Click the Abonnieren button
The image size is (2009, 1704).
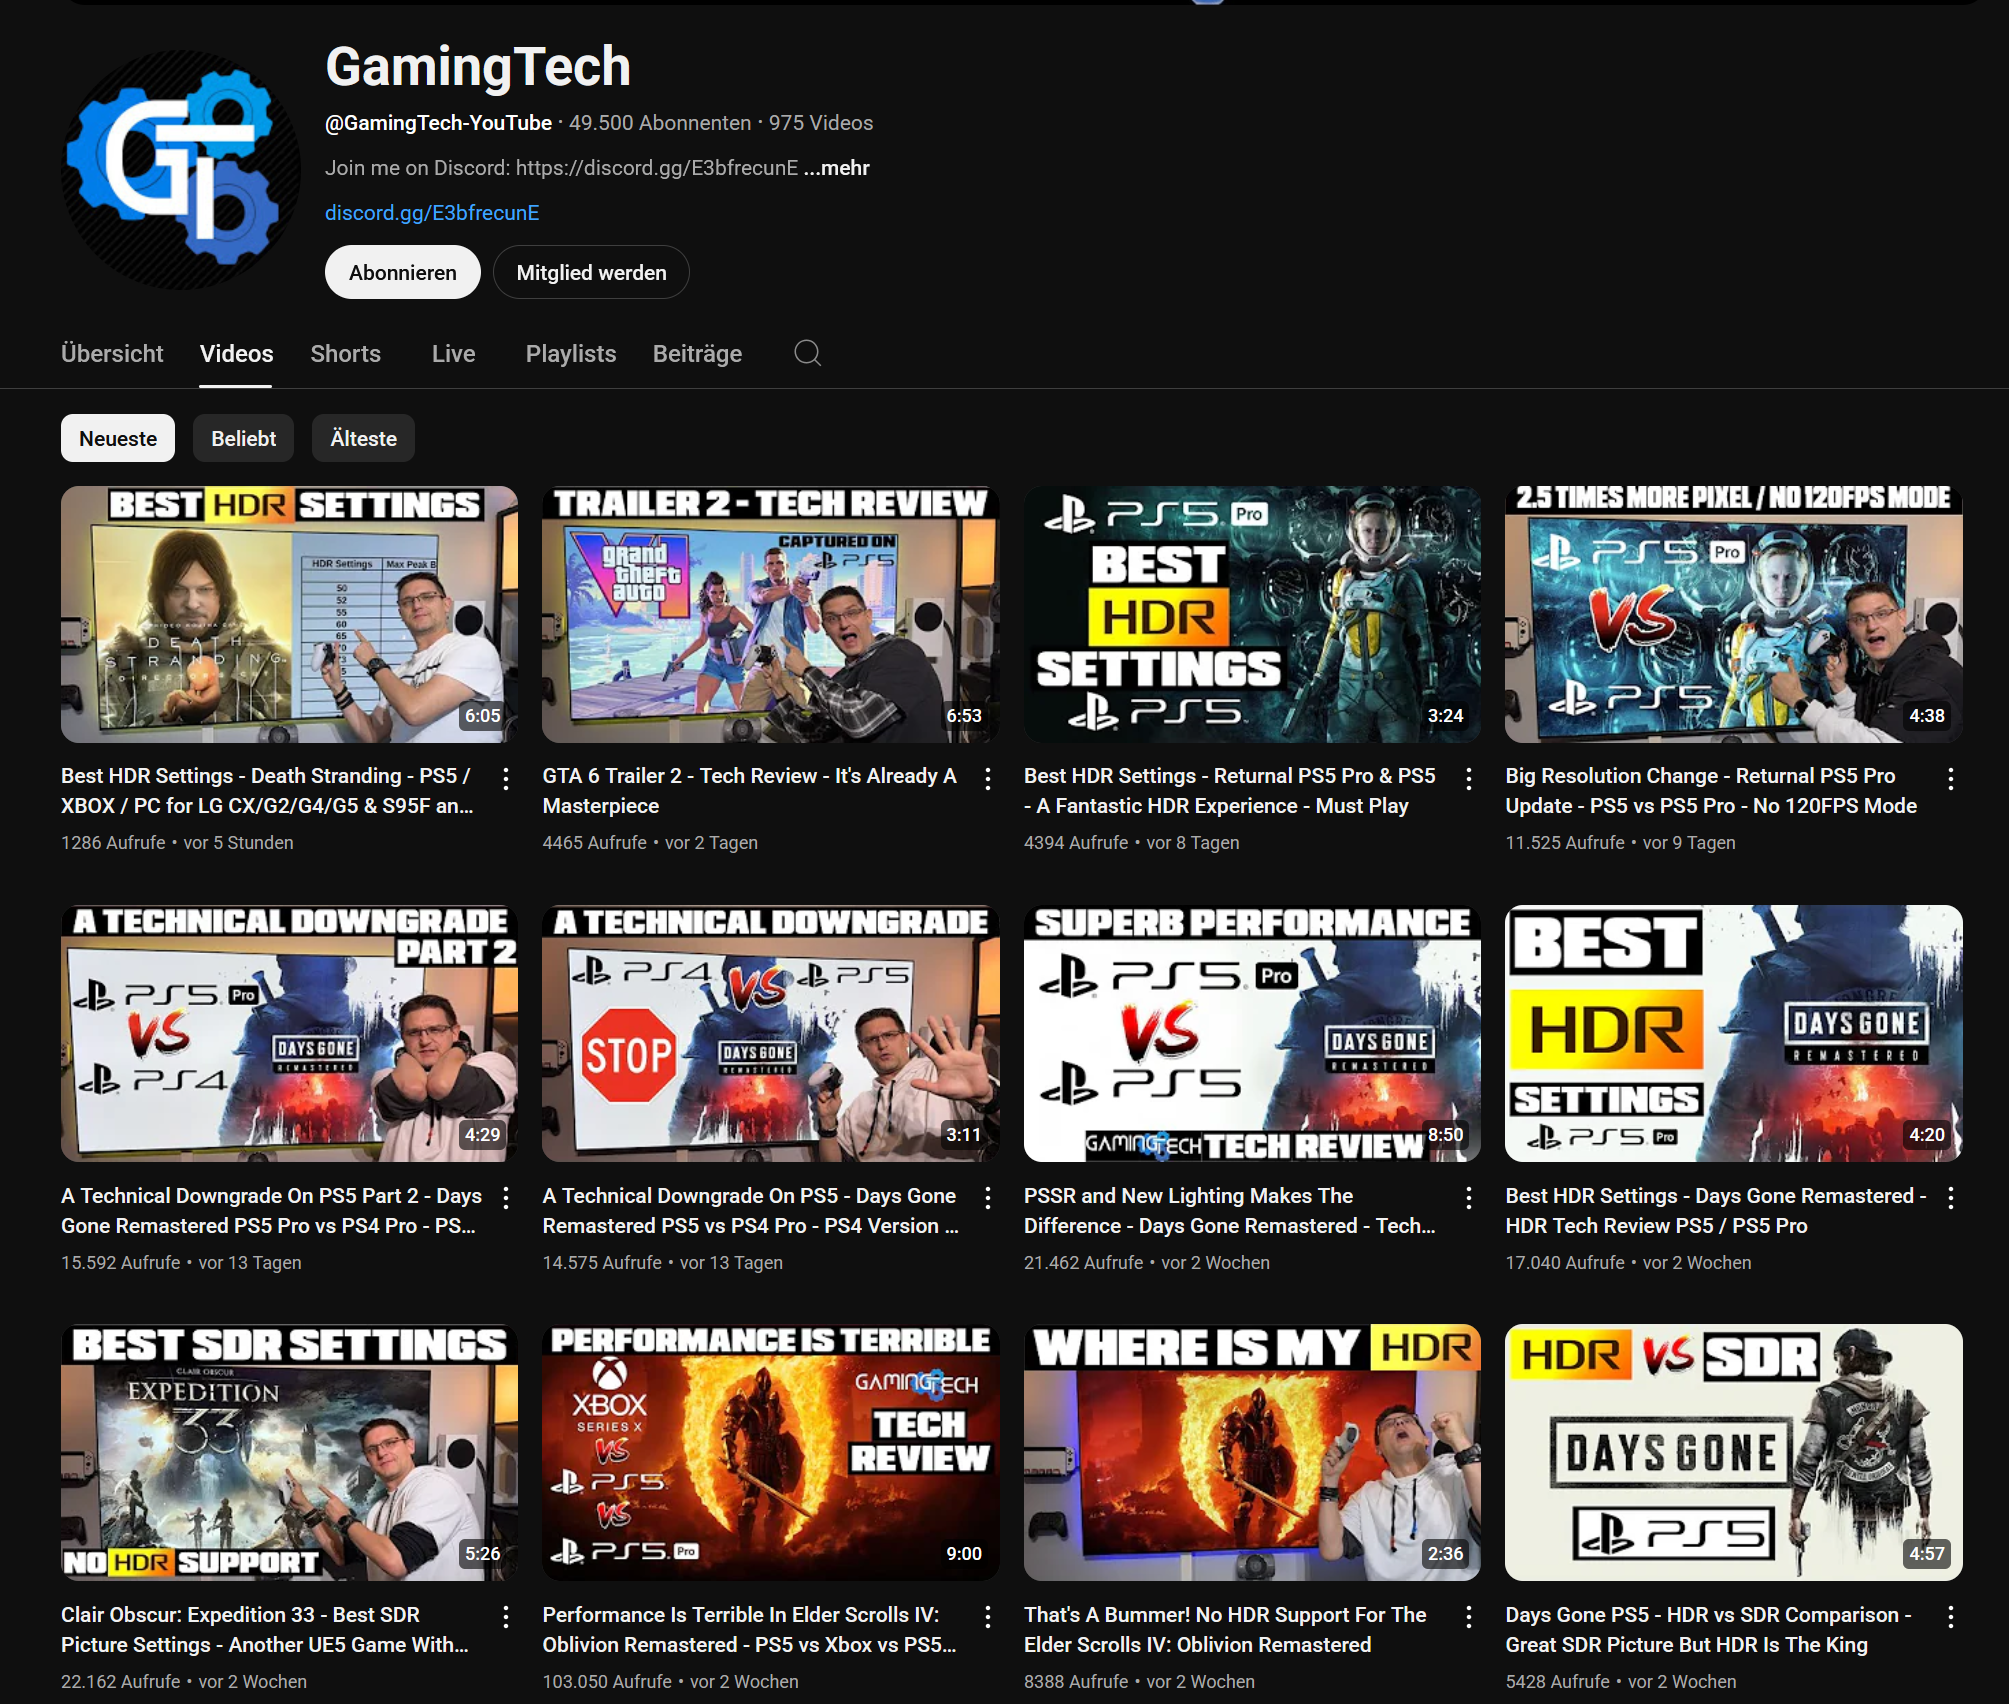(x=402, y=272)
